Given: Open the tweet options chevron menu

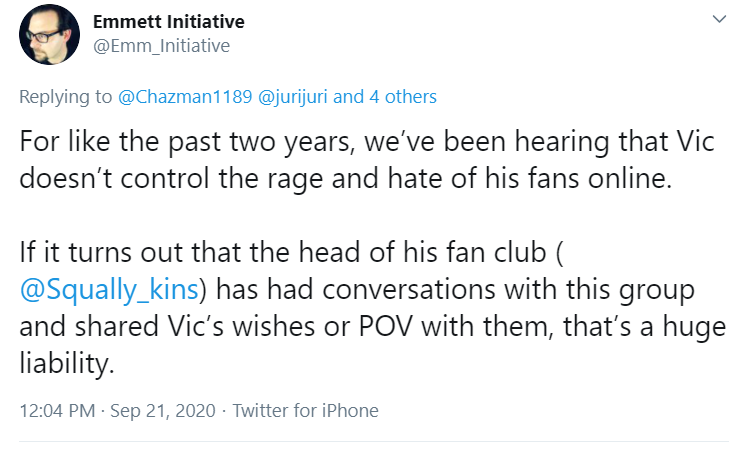Looking at the screenshot, I should pyautogui.click(x=719, y=19).
